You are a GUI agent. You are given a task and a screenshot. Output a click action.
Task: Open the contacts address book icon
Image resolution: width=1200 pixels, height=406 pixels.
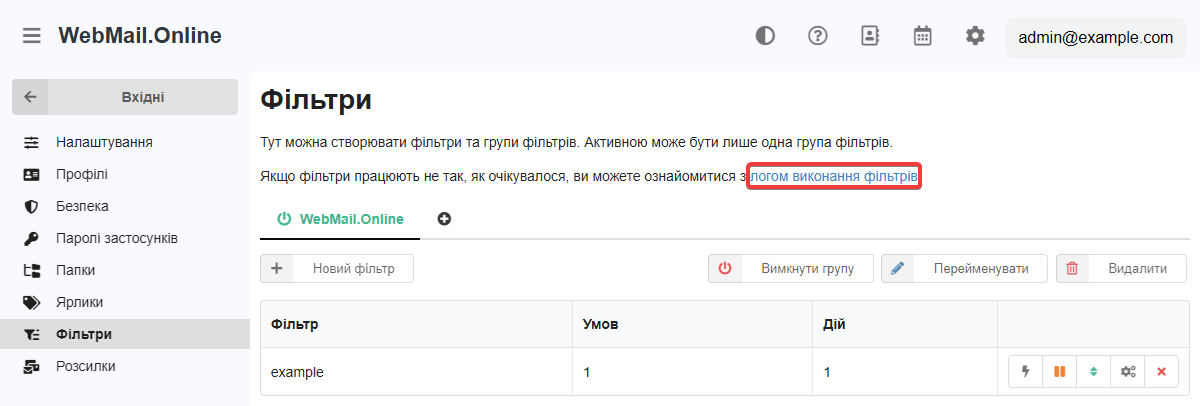[x=870, y=36]
